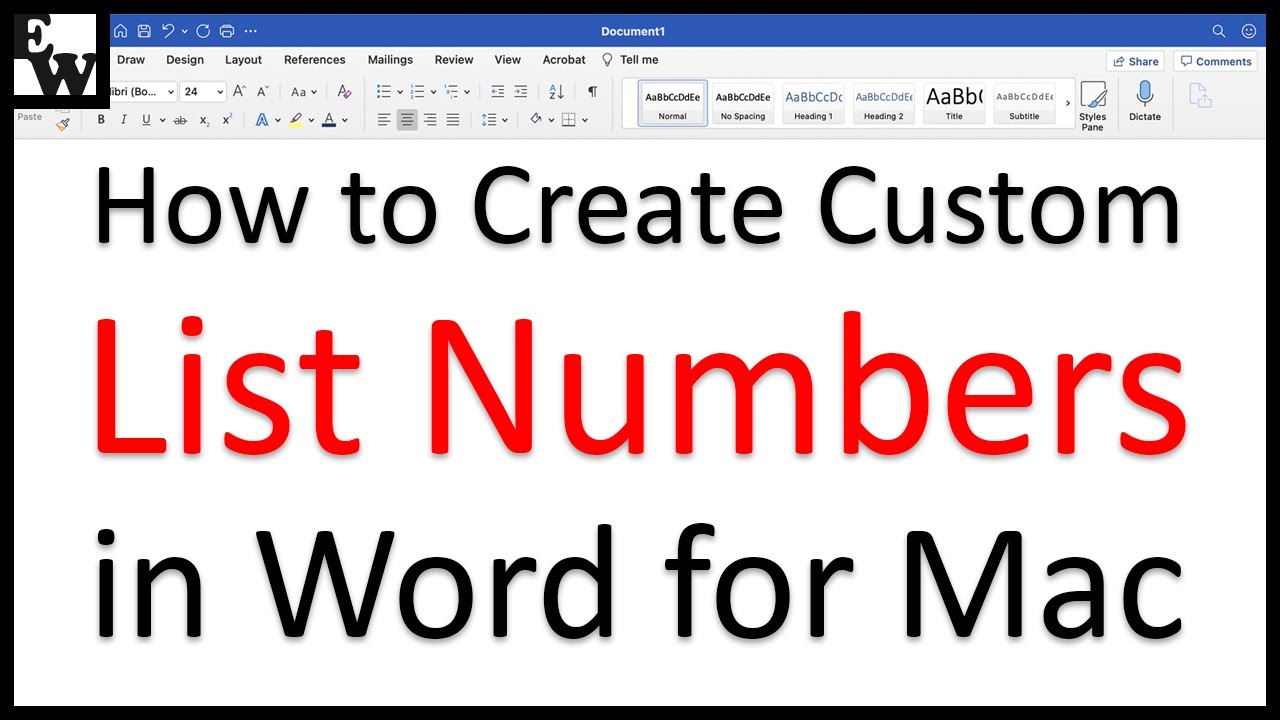Open the bullet library dropdown arrow
Screen dimensions: 1280x720
point(399,93)
